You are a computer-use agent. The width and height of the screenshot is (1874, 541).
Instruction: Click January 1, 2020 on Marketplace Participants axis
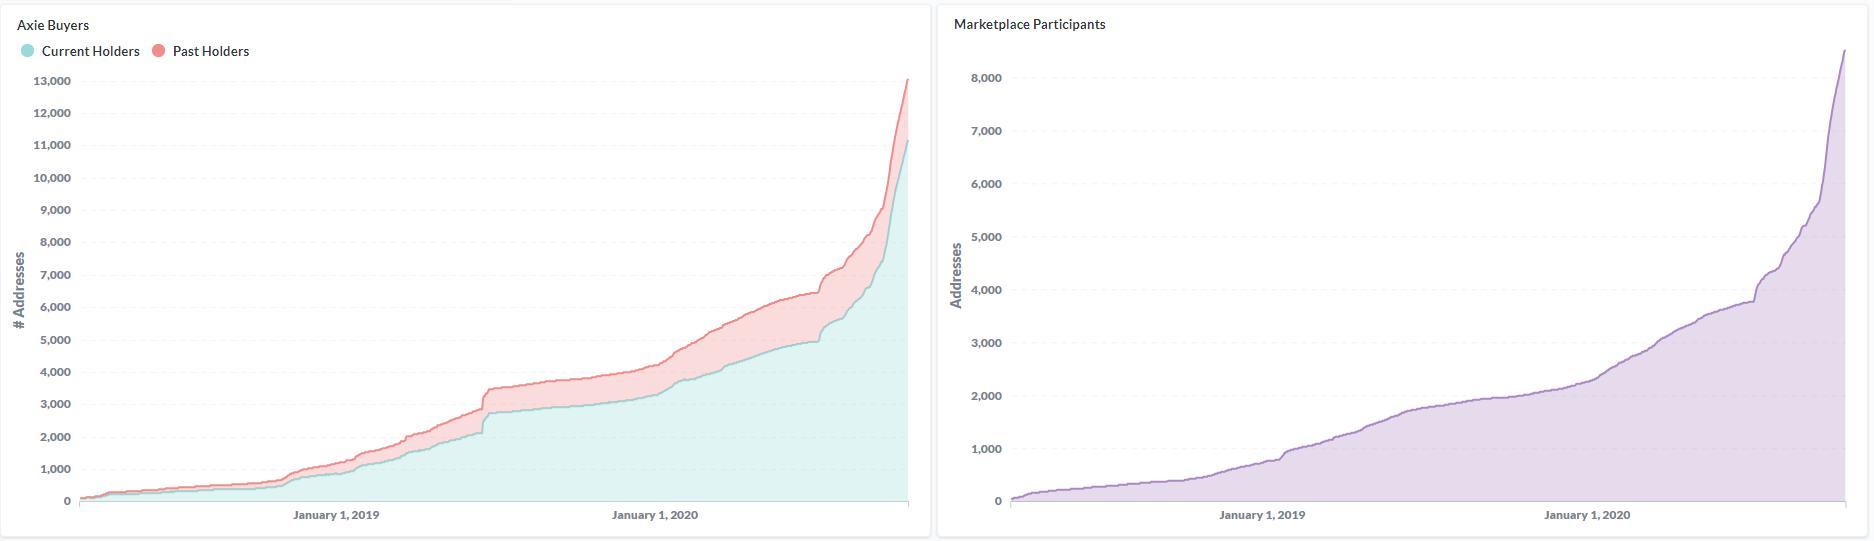(1587, 515)
